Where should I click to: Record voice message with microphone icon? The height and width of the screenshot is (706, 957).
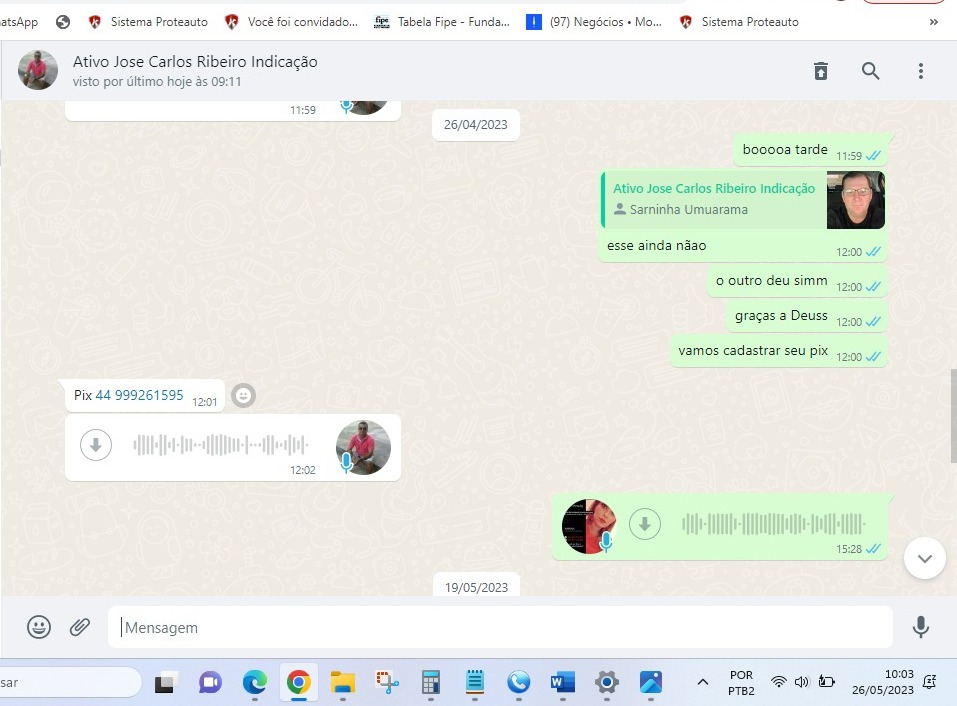click(x=920, y=627)
